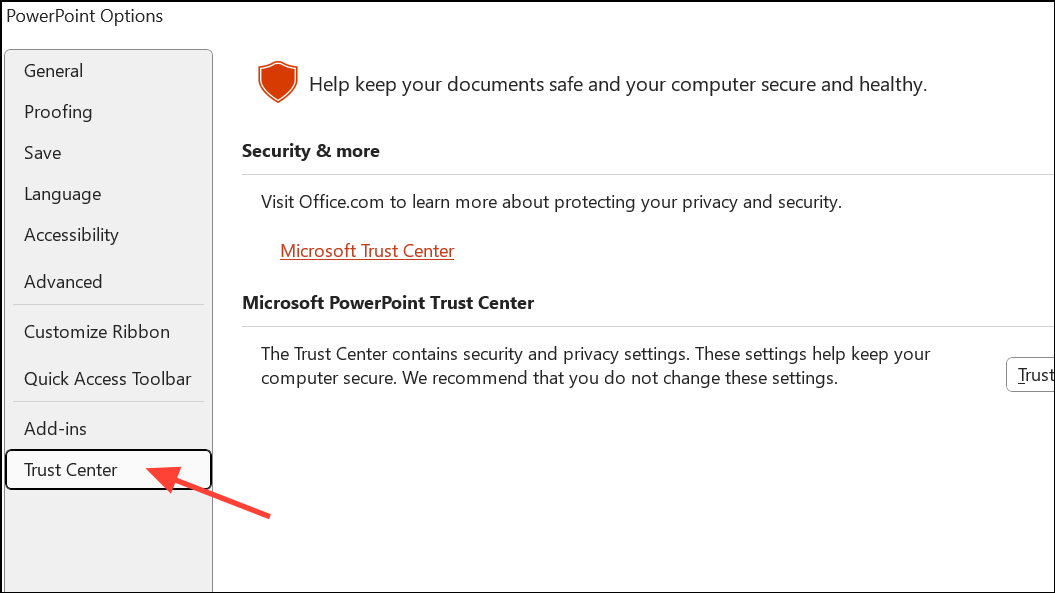This screenshot has height=593, width=1055.
Task: Follow the Microsoft Trust Center link
Action: click(x=367, y=250)
